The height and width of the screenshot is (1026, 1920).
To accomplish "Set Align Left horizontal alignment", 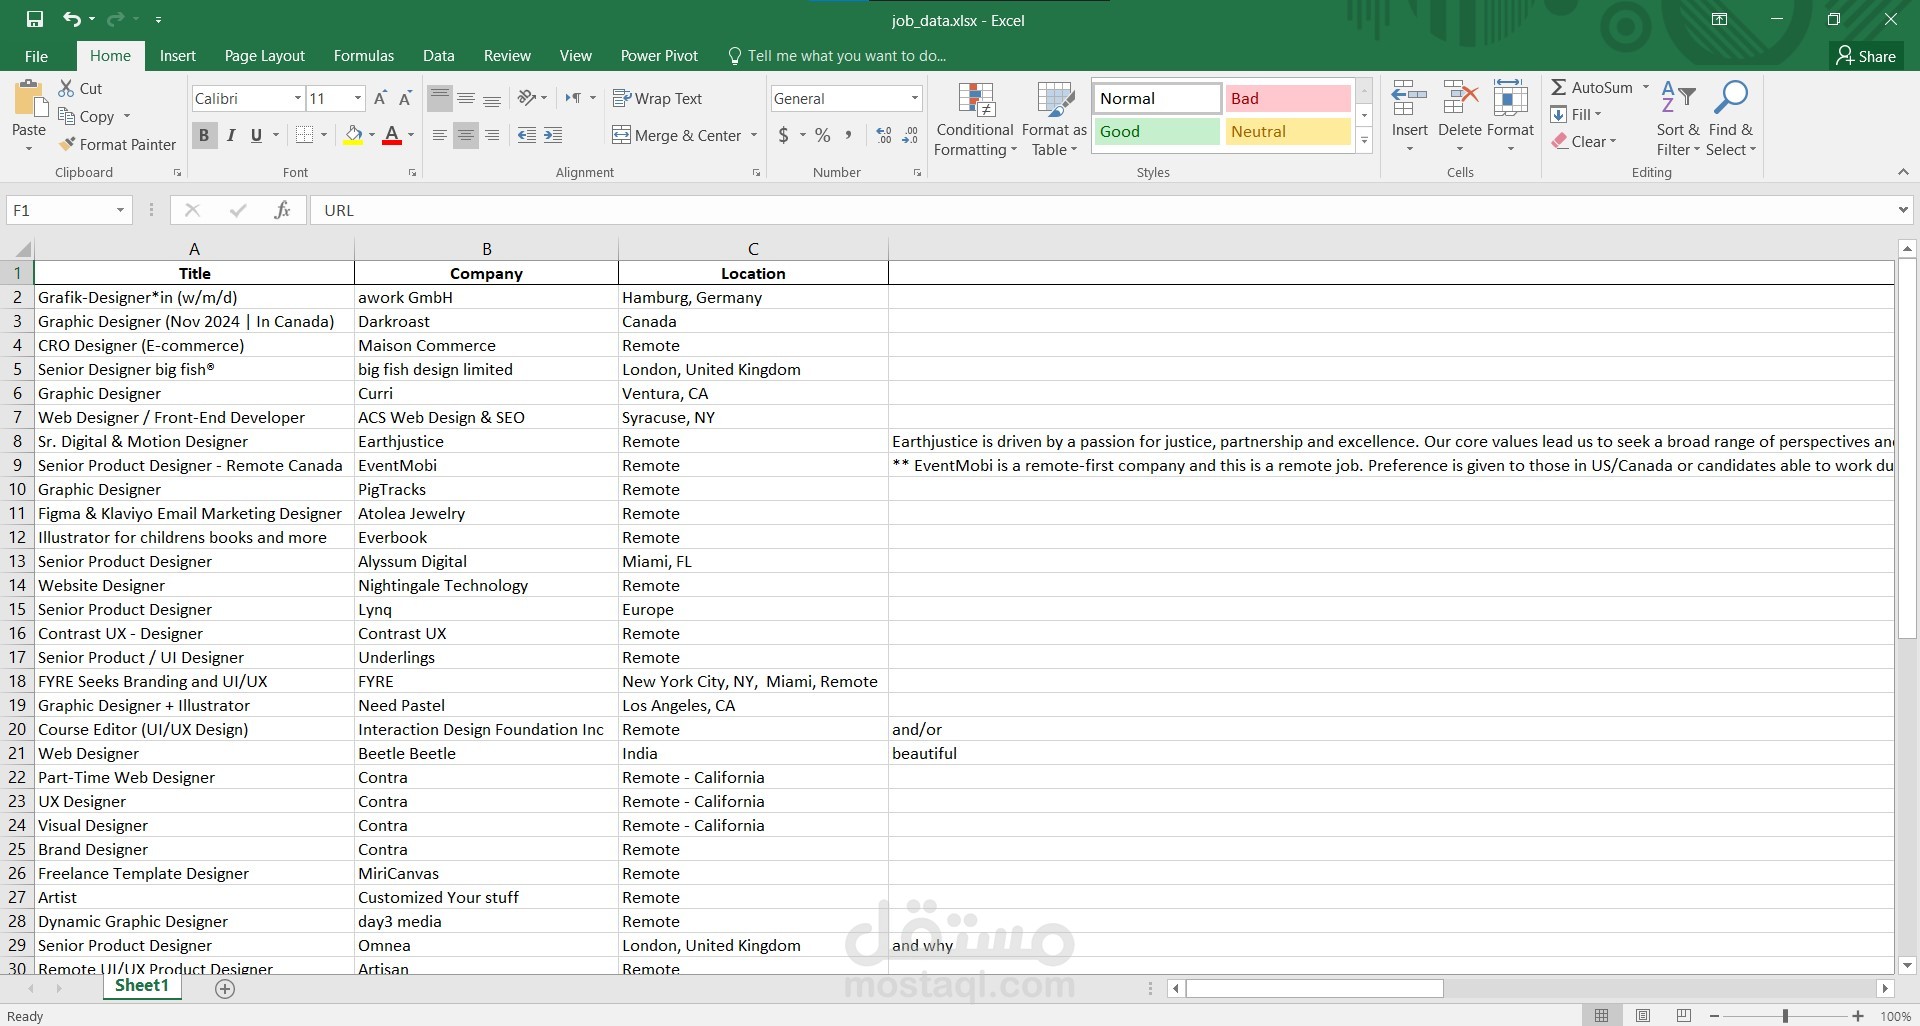I will pos(439,135).
